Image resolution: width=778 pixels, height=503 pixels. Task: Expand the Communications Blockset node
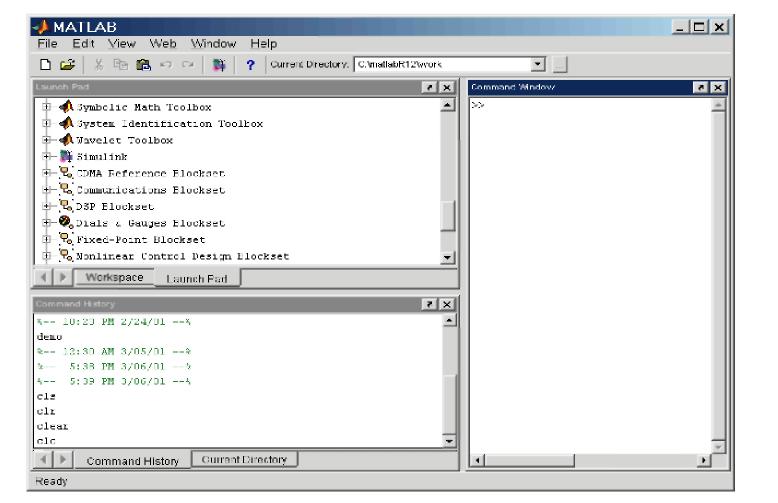[47, 189]
